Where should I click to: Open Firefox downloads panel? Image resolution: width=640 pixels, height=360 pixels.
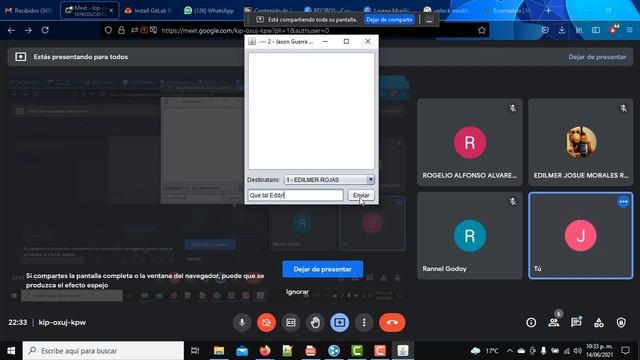click(x=562, y=30)
